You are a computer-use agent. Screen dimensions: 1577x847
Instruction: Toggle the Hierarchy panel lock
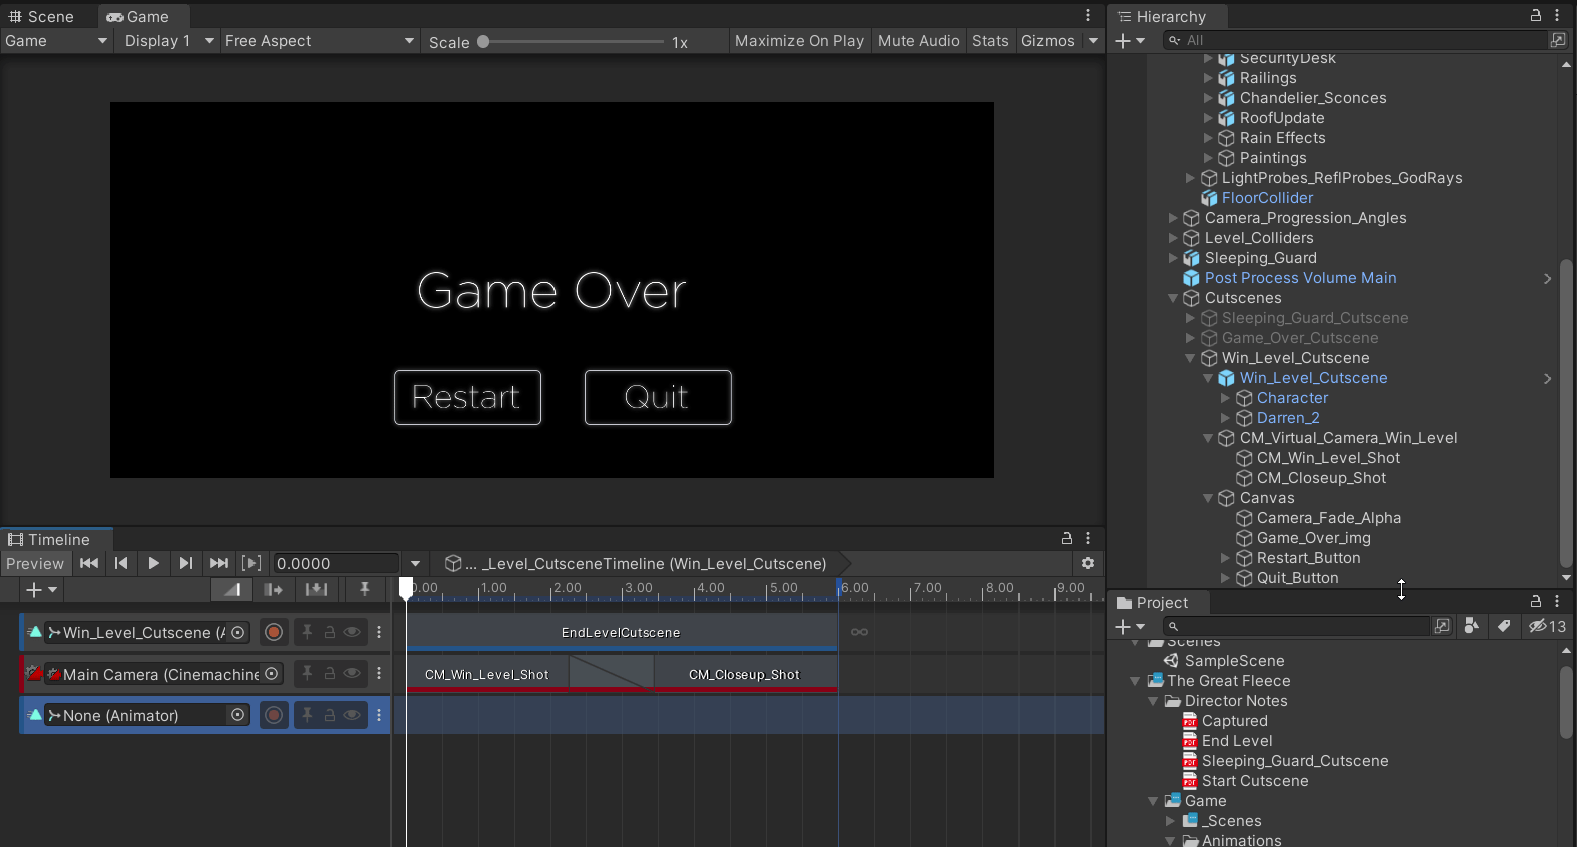1536,16
